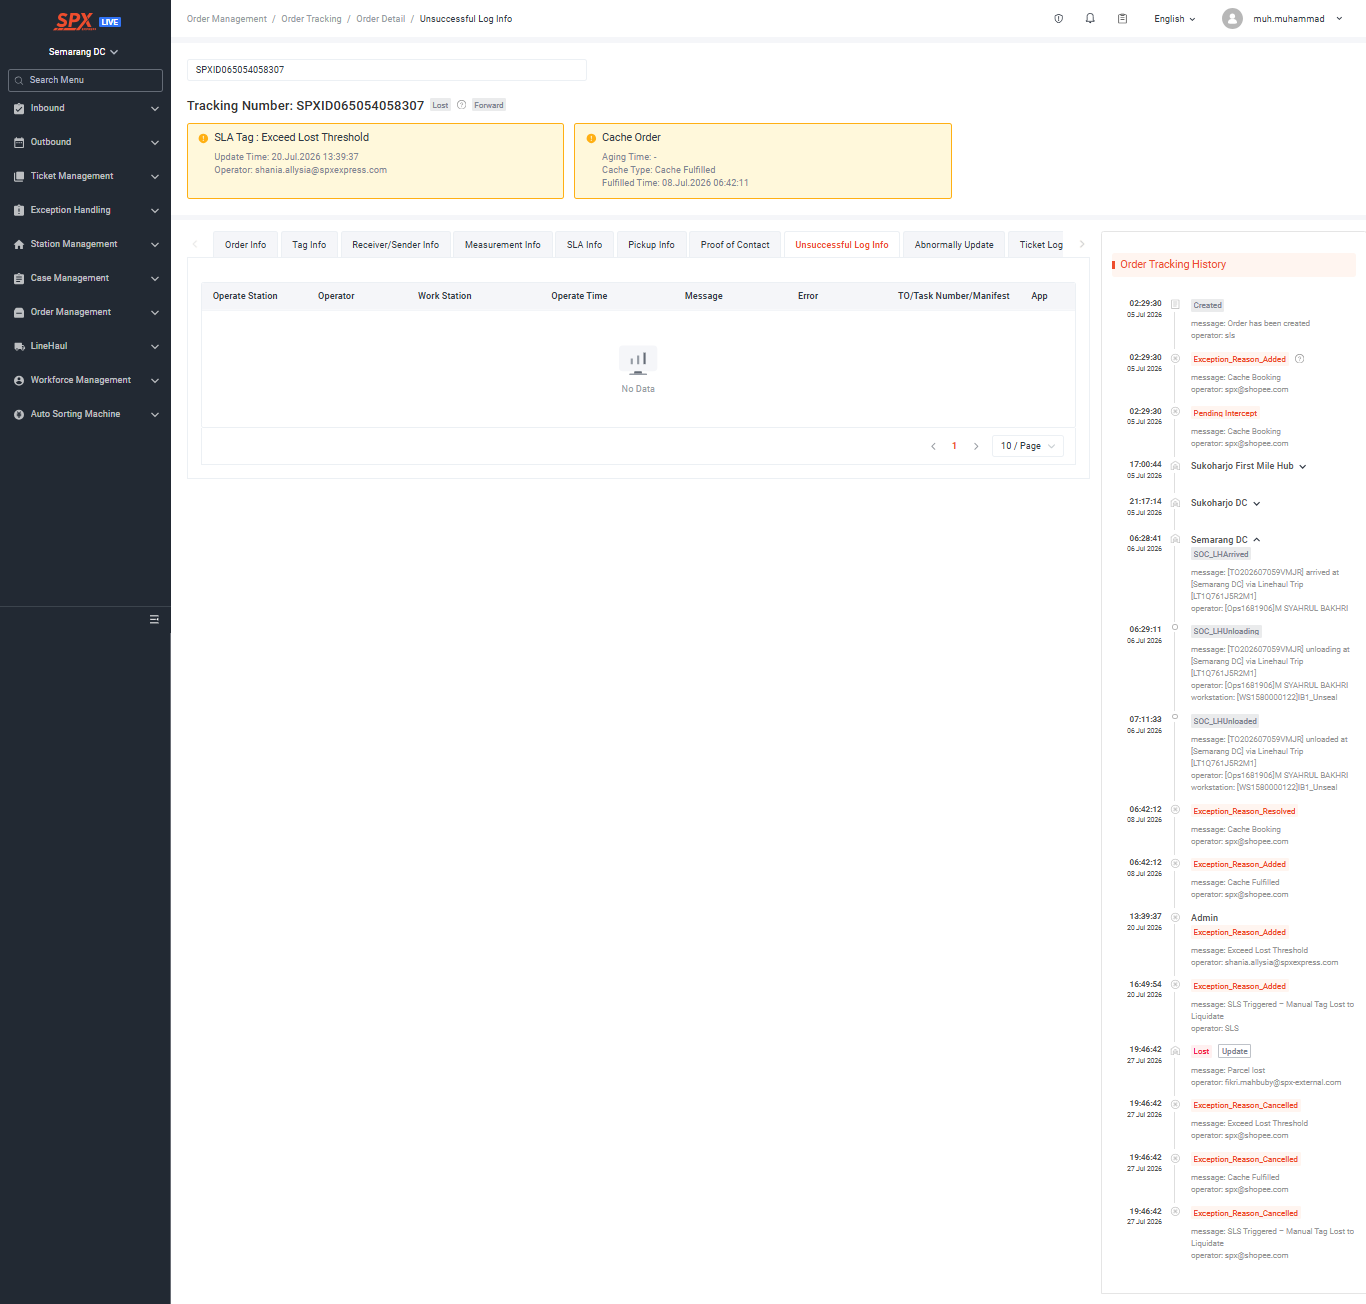Open the English language dropdown

click(1174, 19)
